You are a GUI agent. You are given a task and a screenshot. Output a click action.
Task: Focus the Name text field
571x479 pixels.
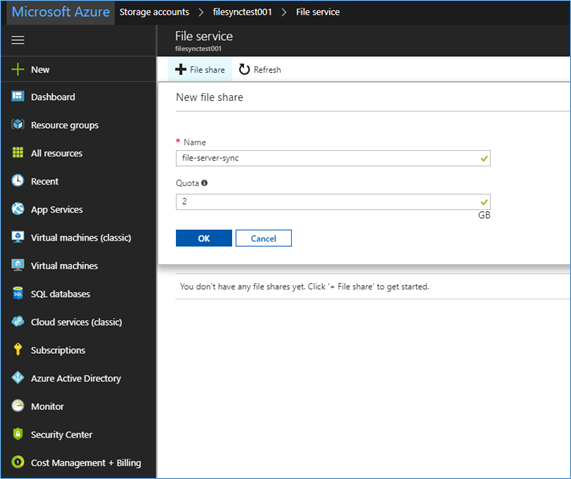pyautogui.click(x=333, y=158)
